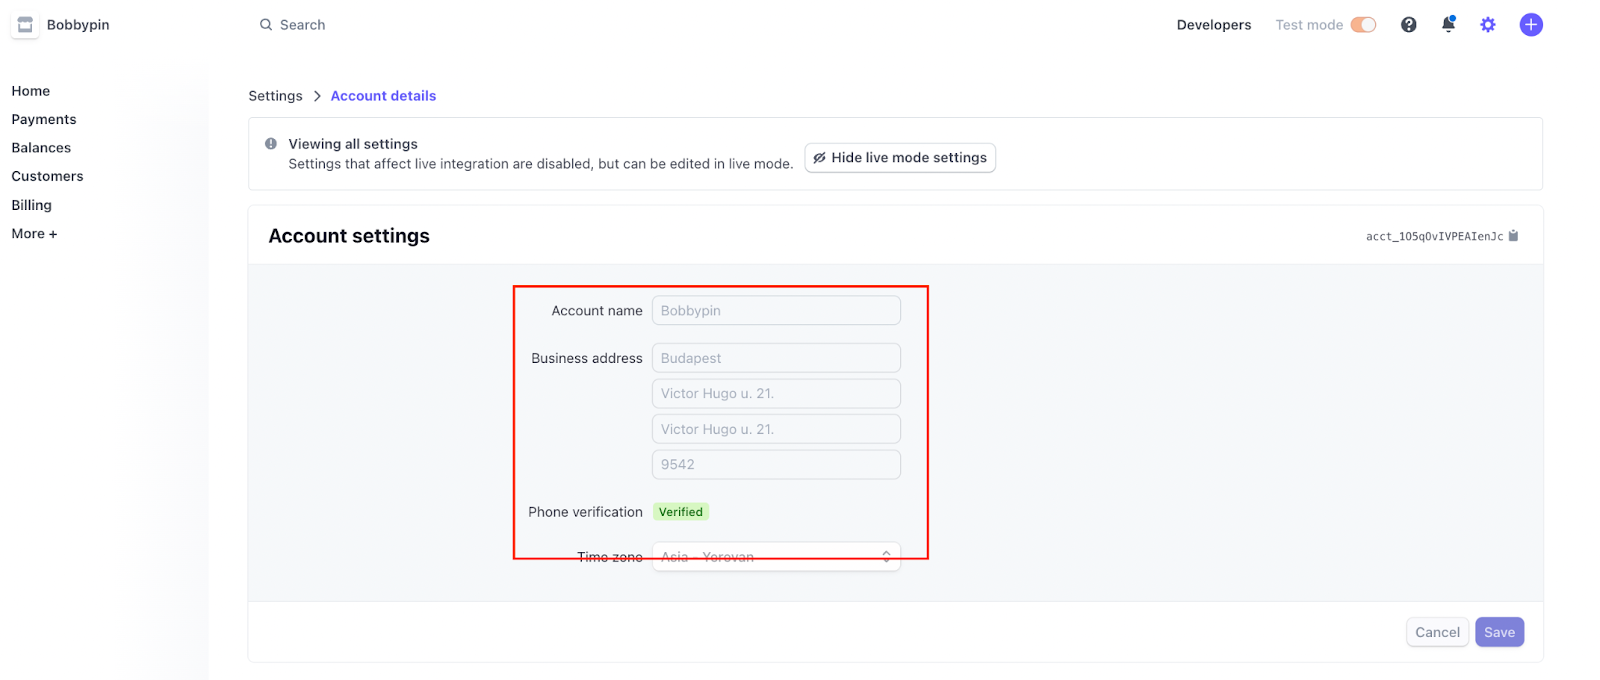Copy the account ID with clipboard icon

tap(1513, 236)
